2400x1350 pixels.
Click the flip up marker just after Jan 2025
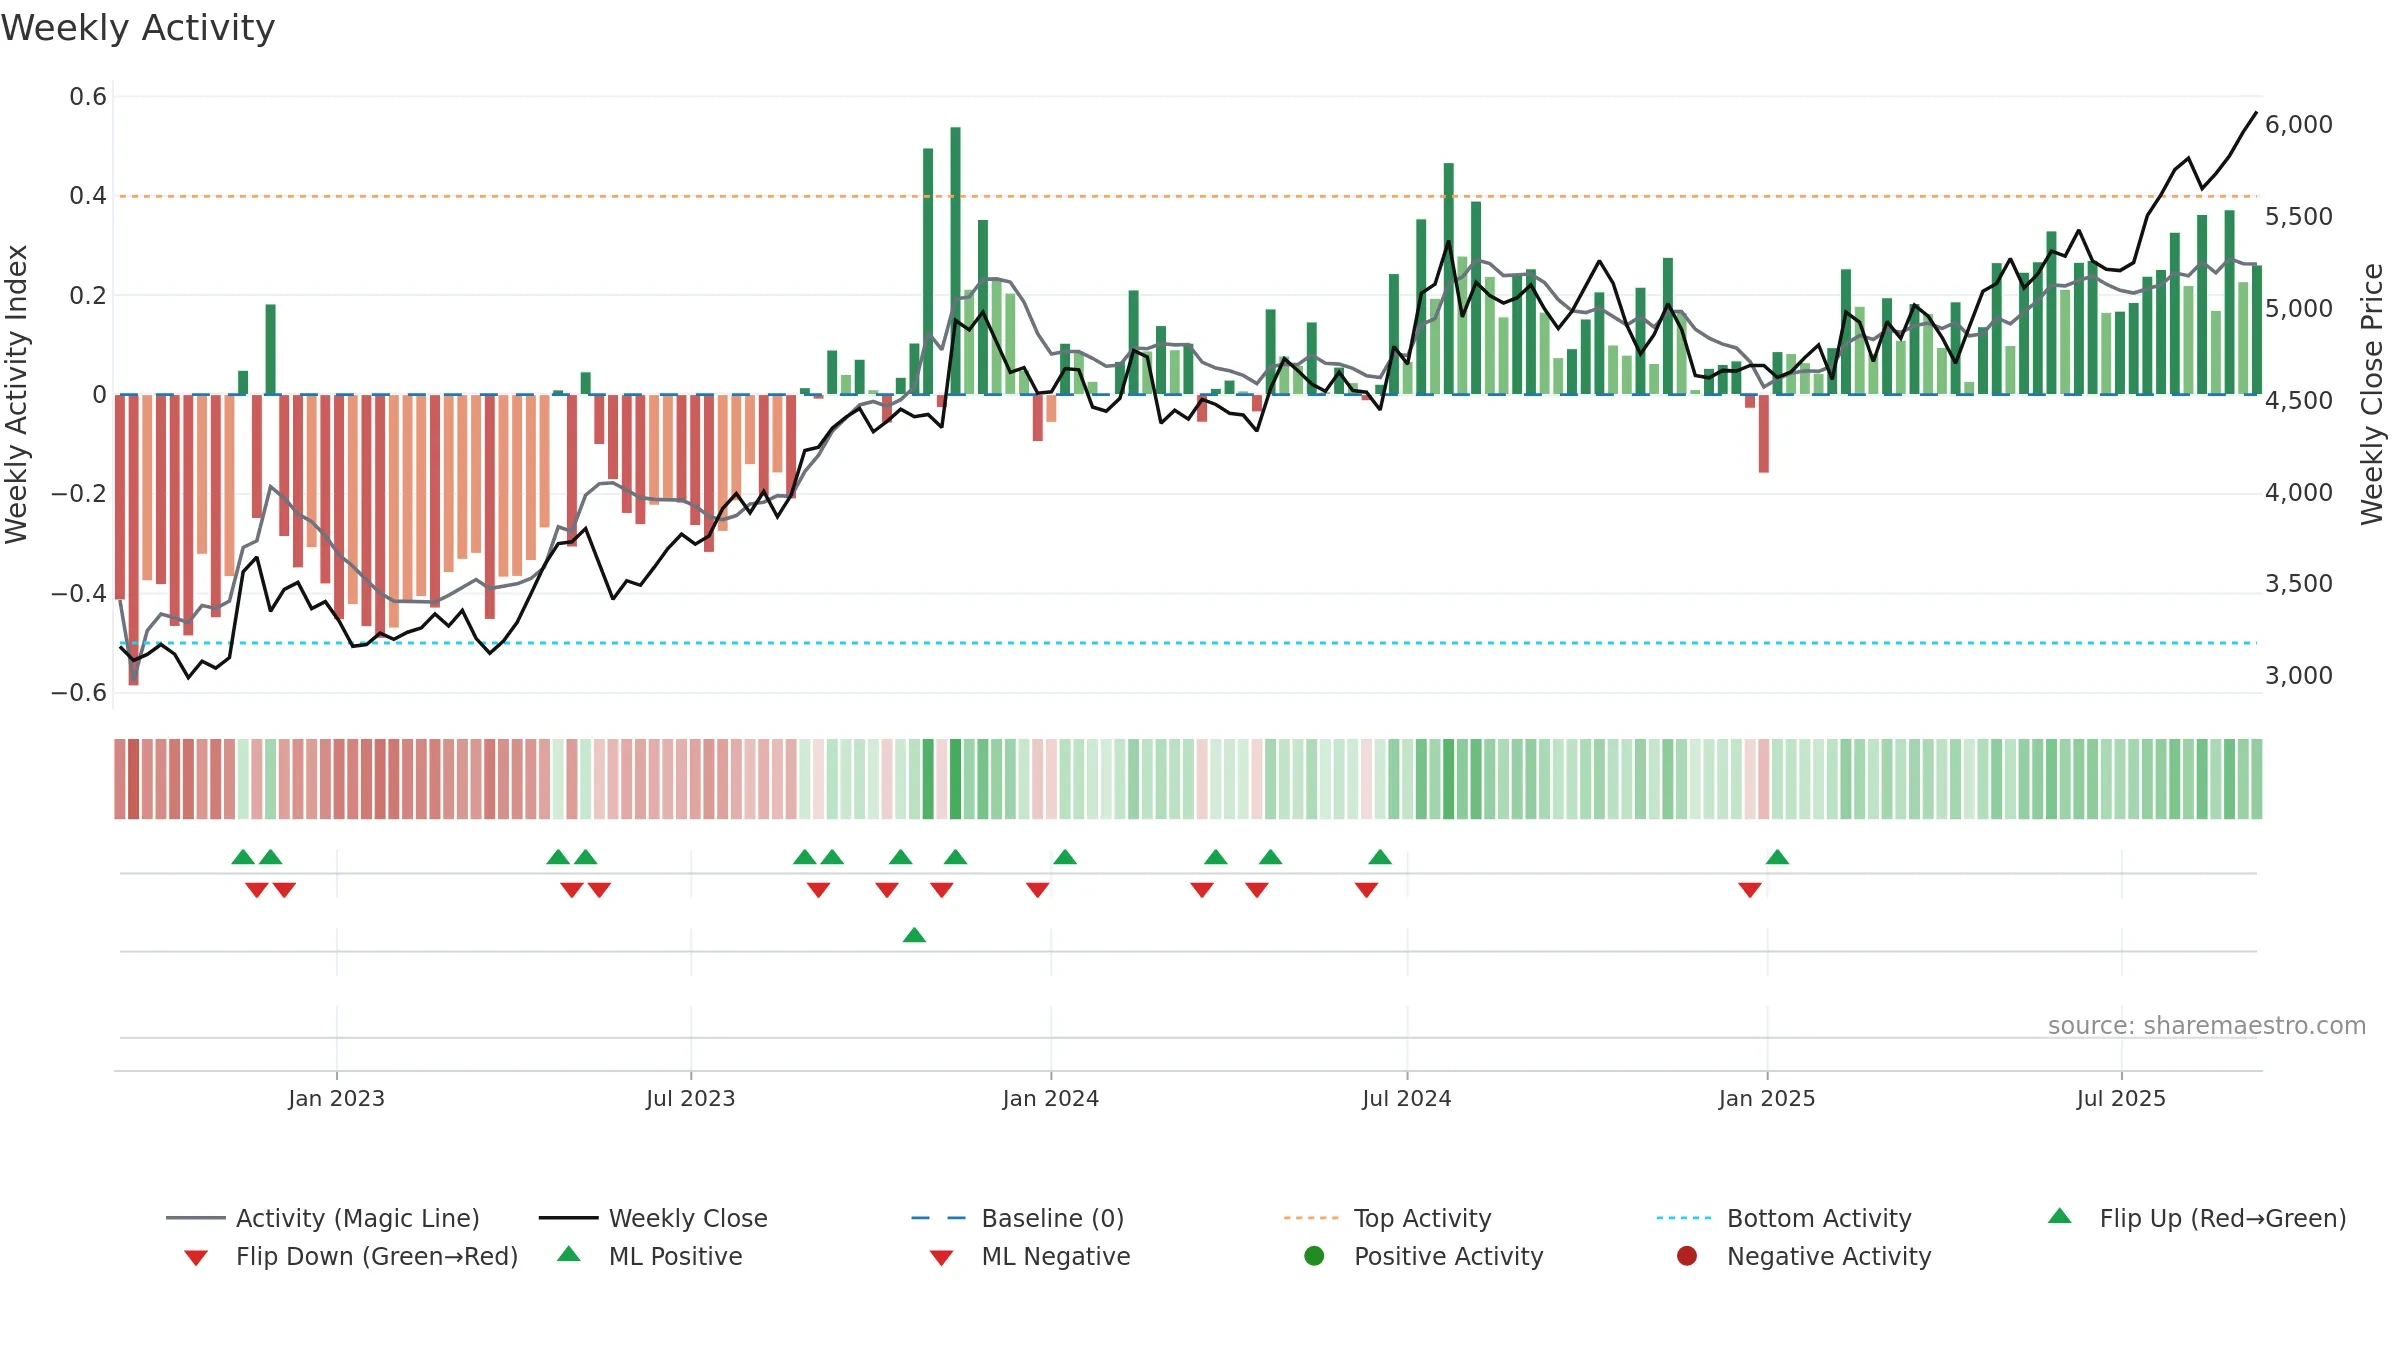point(1777,857)
